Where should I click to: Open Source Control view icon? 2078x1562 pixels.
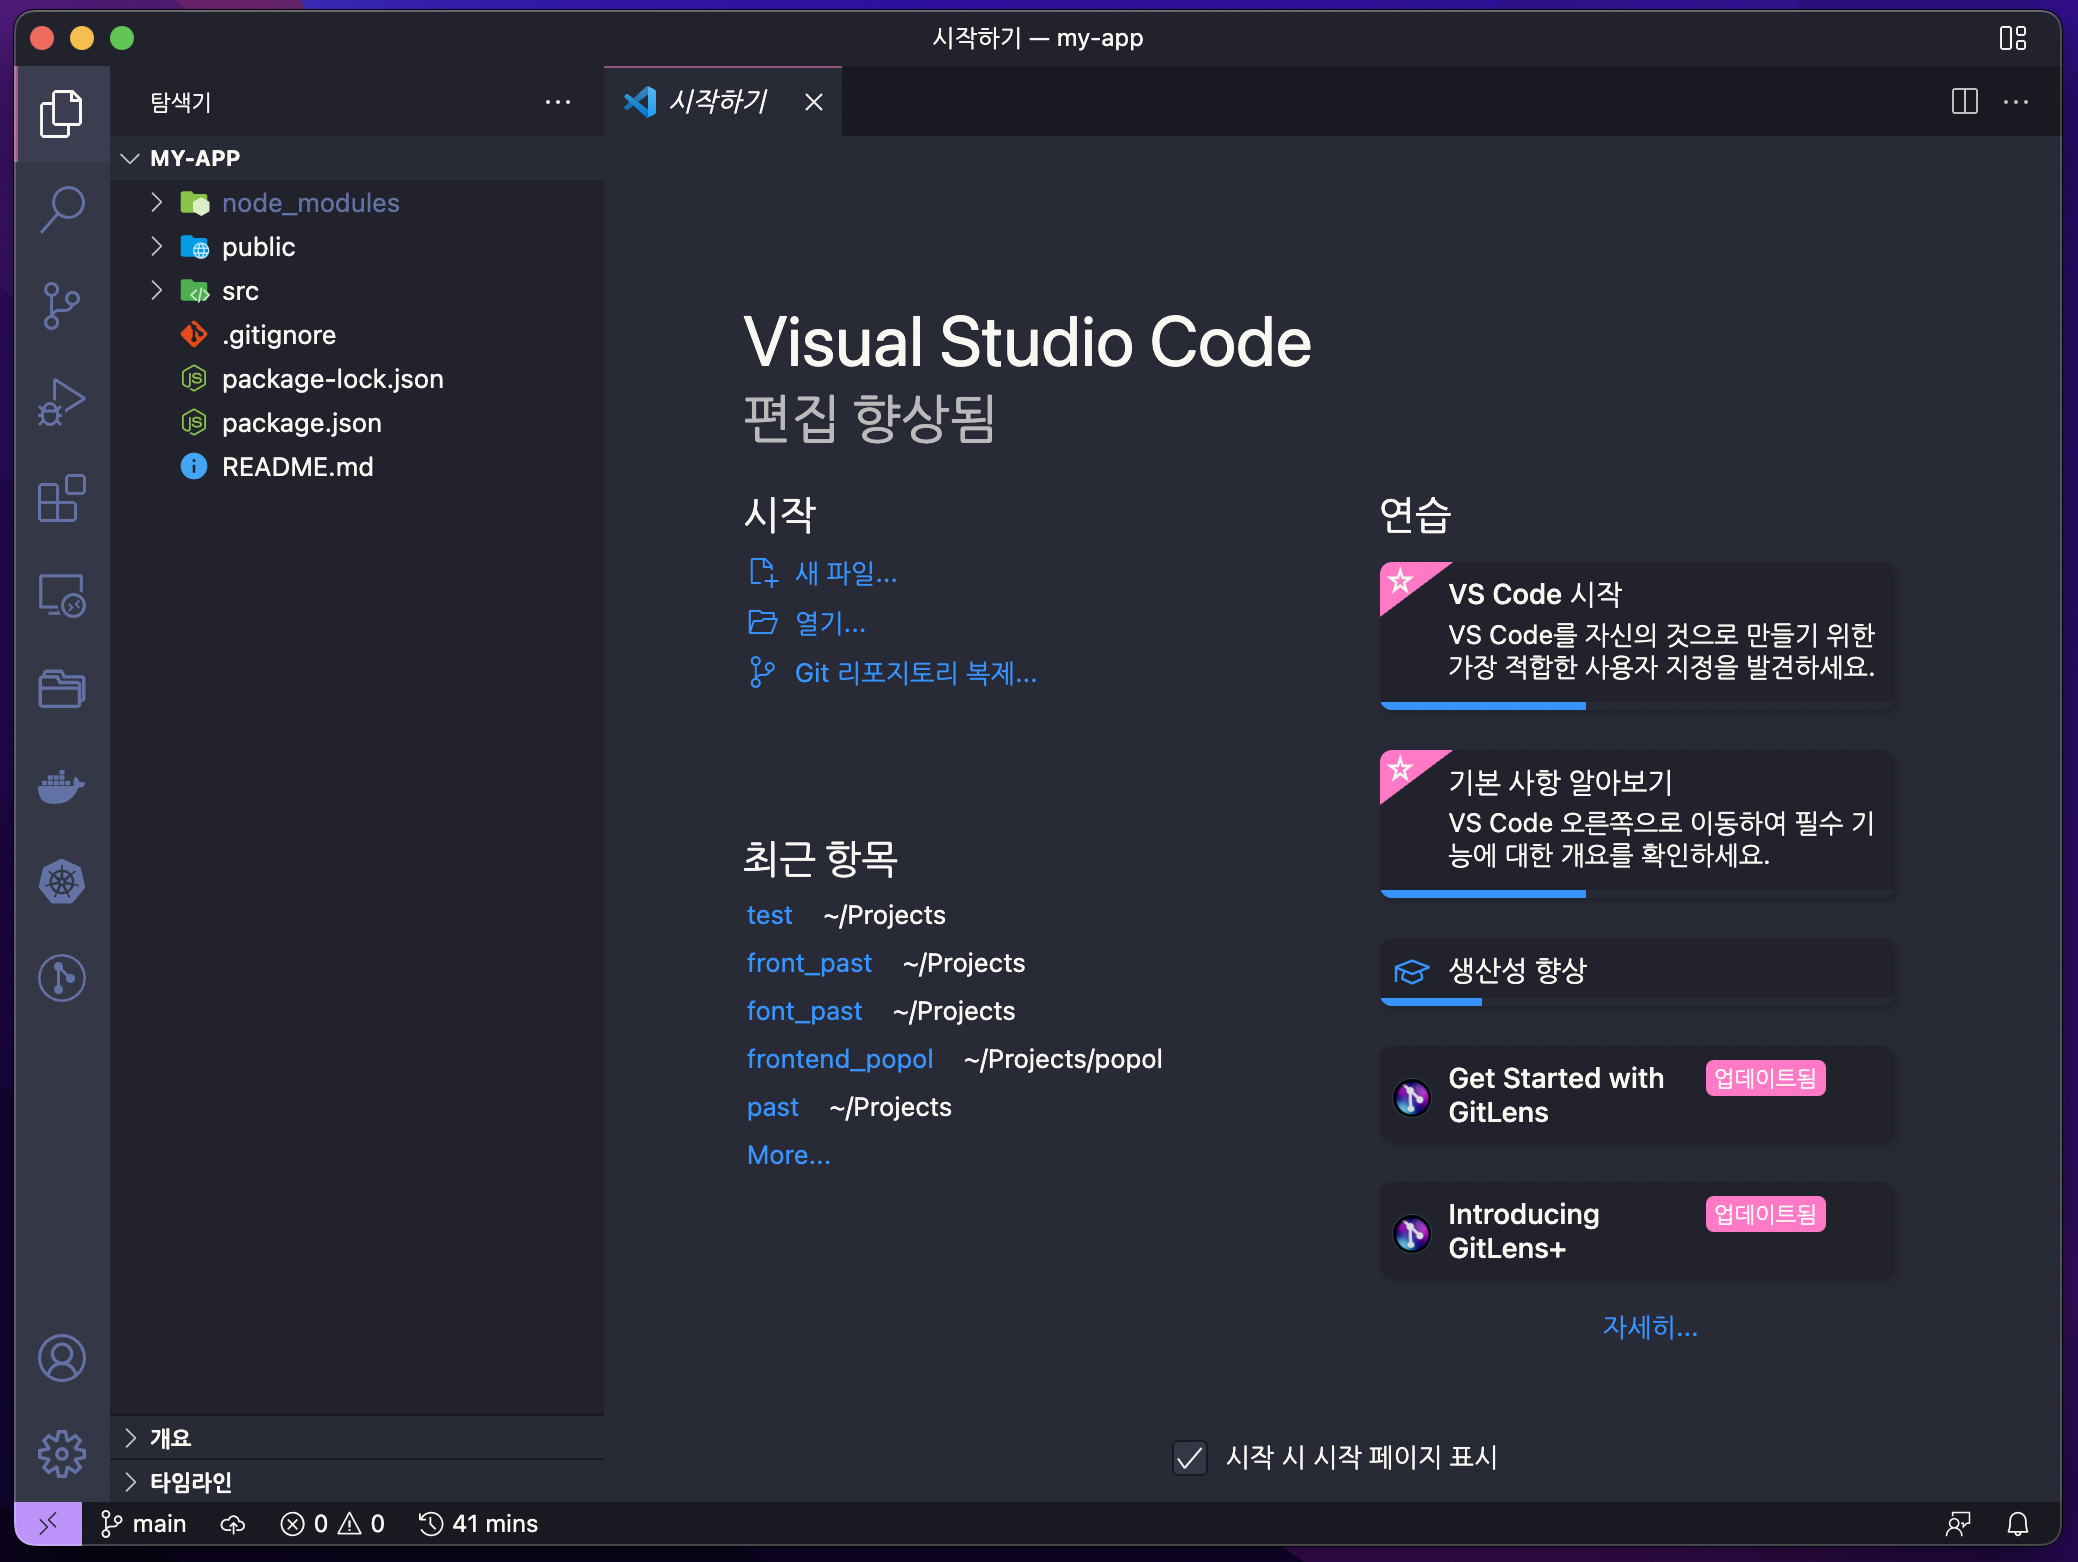pos(62,305)
